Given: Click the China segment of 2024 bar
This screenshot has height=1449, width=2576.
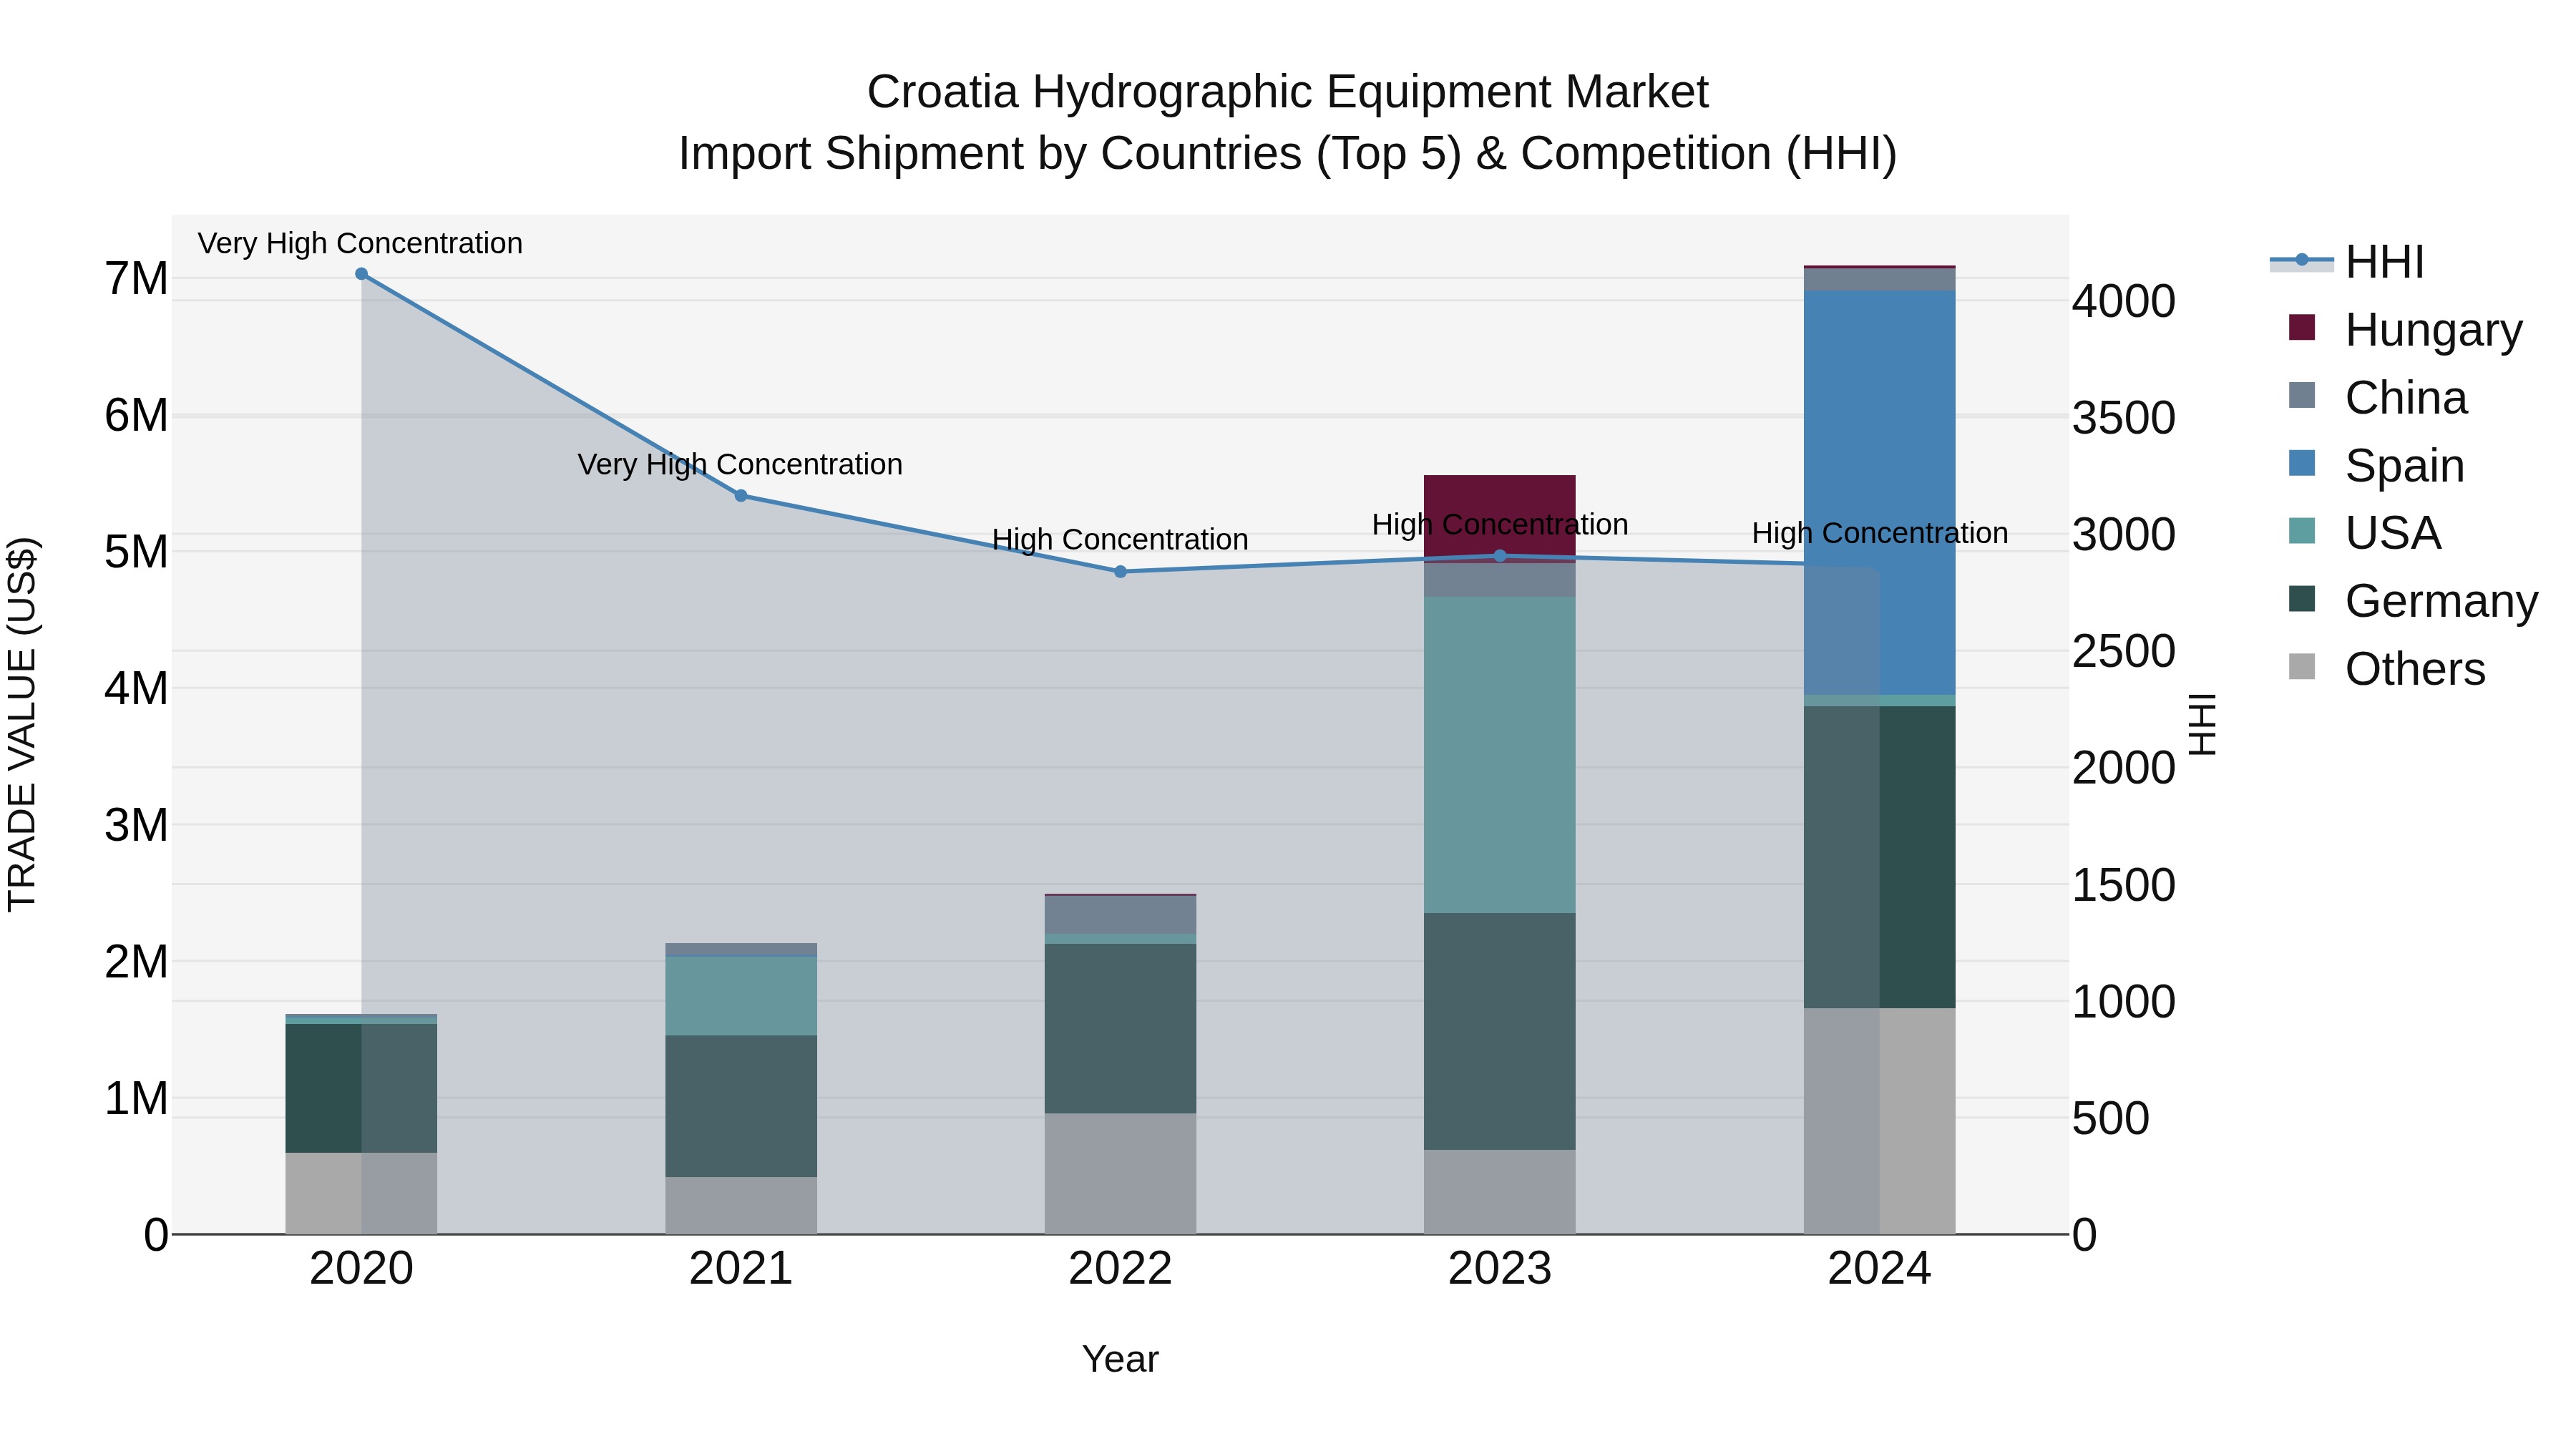Looking at the screenshot, I should (1880, 279).
